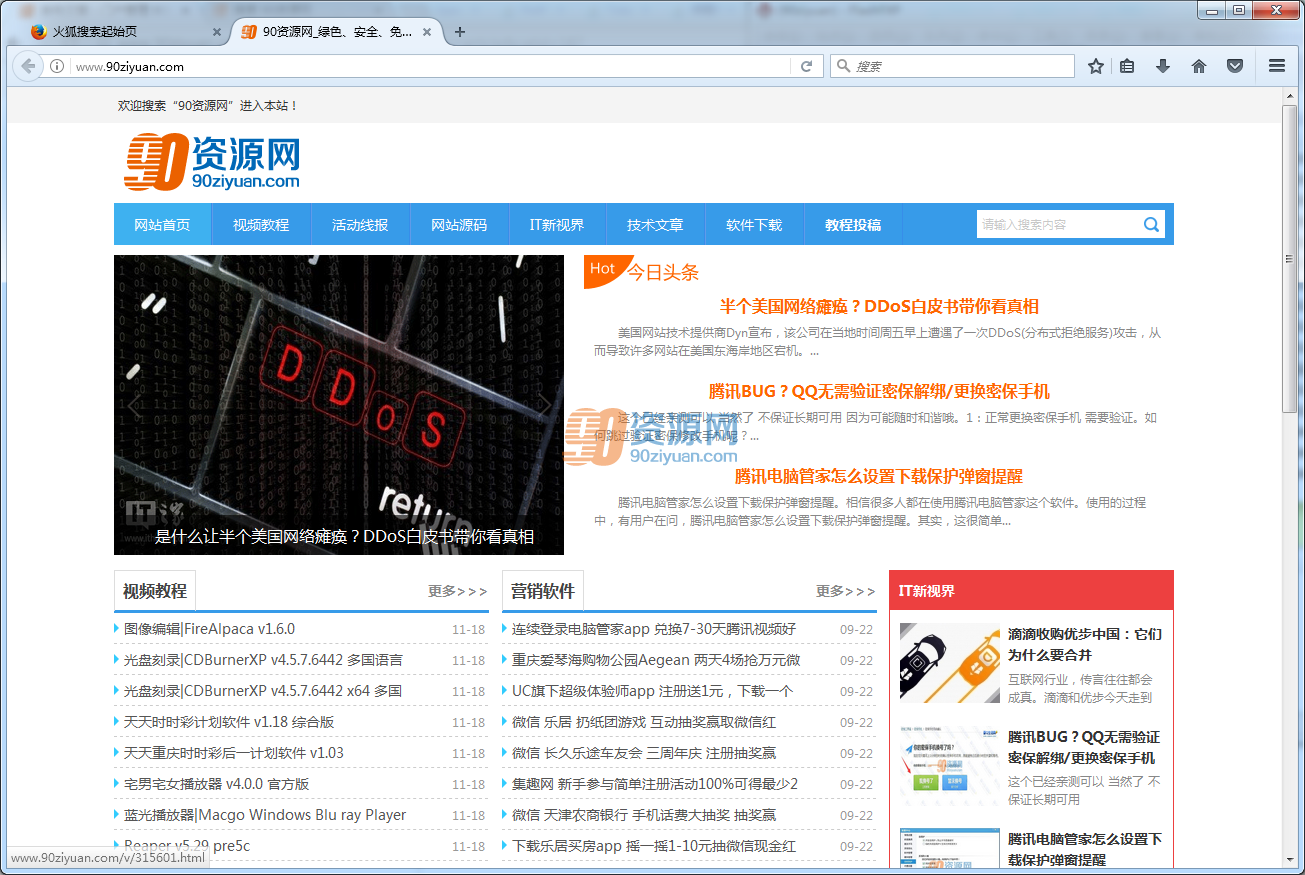Open 图像编辑|FireAlpaca v1.6.0 entry
Image resolution: width=1305 pixels, height=875 pixels.
point(209,629)
